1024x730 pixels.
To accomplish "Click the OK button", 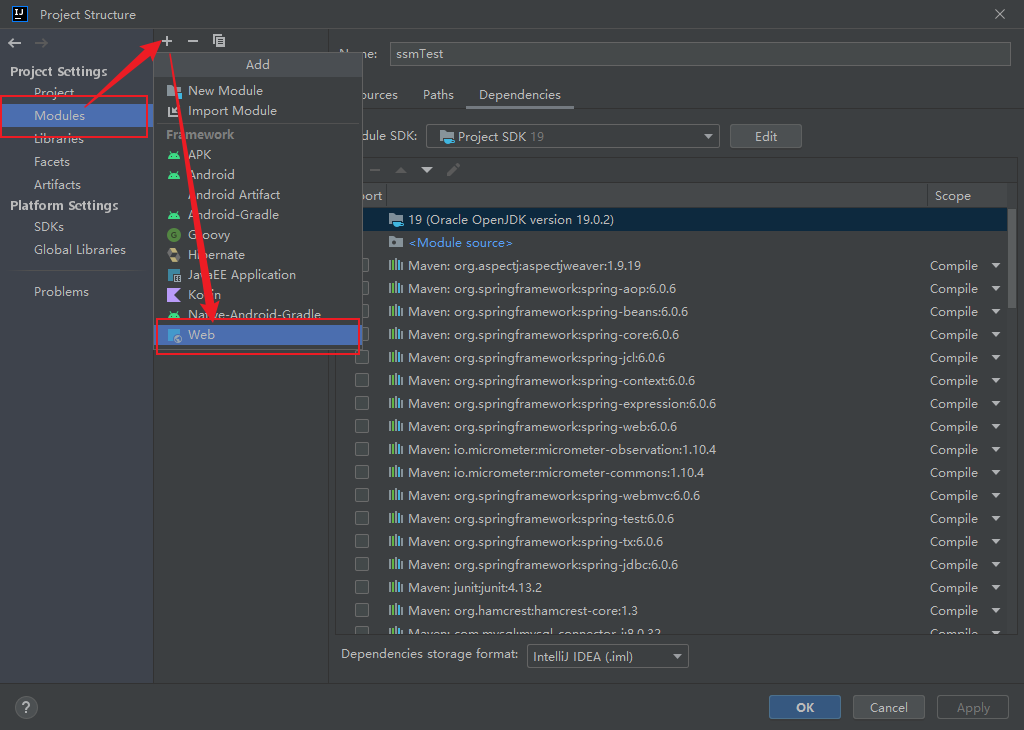I will point(805,707).
